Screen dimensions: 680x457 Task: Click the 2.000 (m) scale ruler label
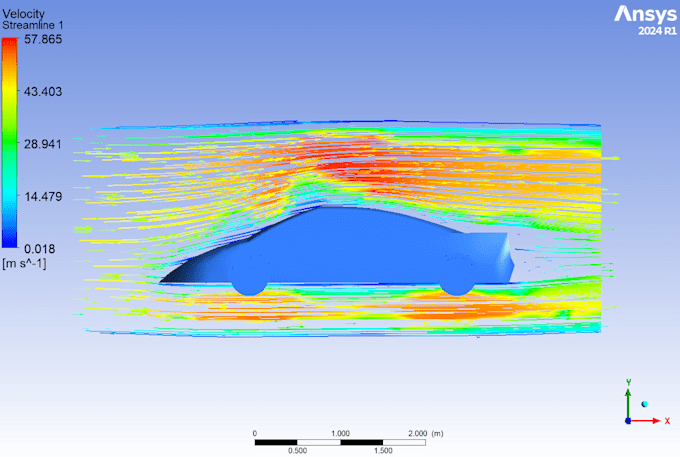pos(426,433)
